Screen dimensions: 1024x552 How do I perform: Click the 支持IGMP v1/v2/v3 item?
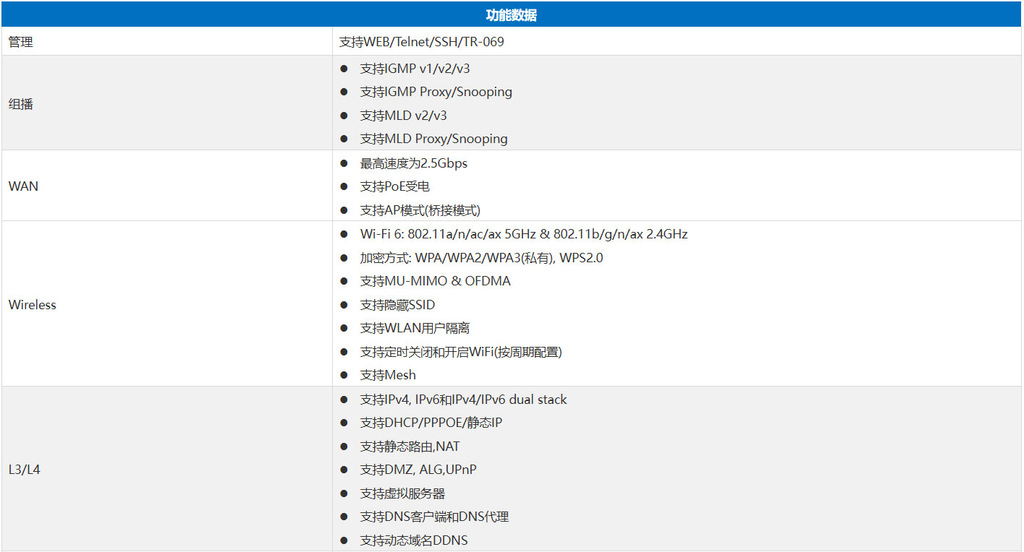coord(415,69)
